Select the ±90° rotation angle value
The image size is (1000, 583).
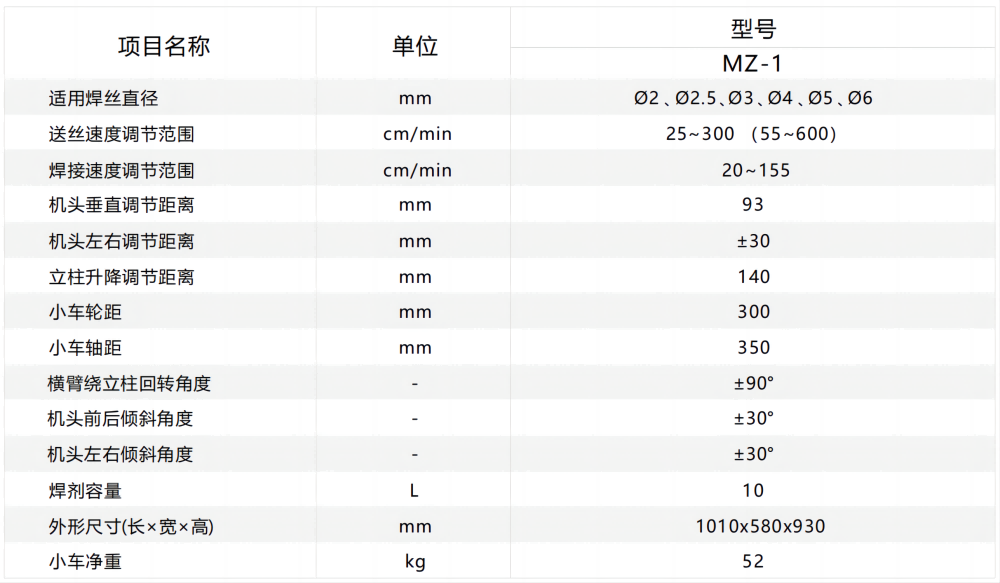tap(753, 383)
